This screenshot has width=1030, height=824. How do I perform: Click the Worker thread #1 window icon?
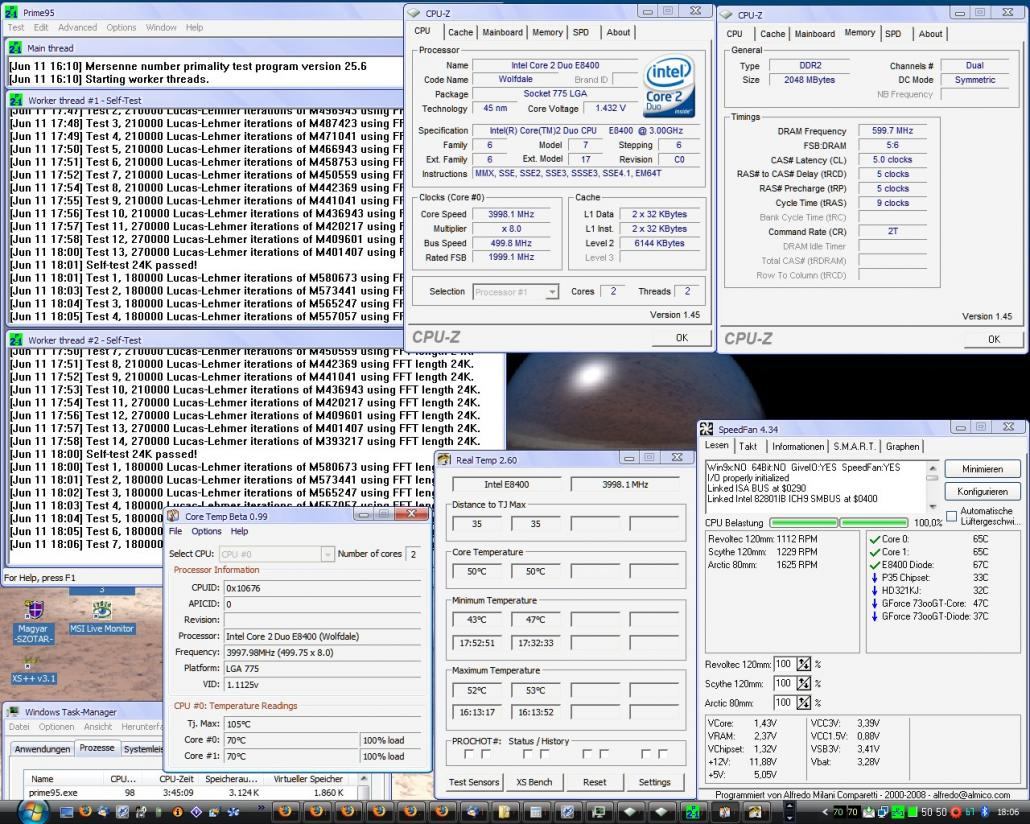click(x=15, y=101)
